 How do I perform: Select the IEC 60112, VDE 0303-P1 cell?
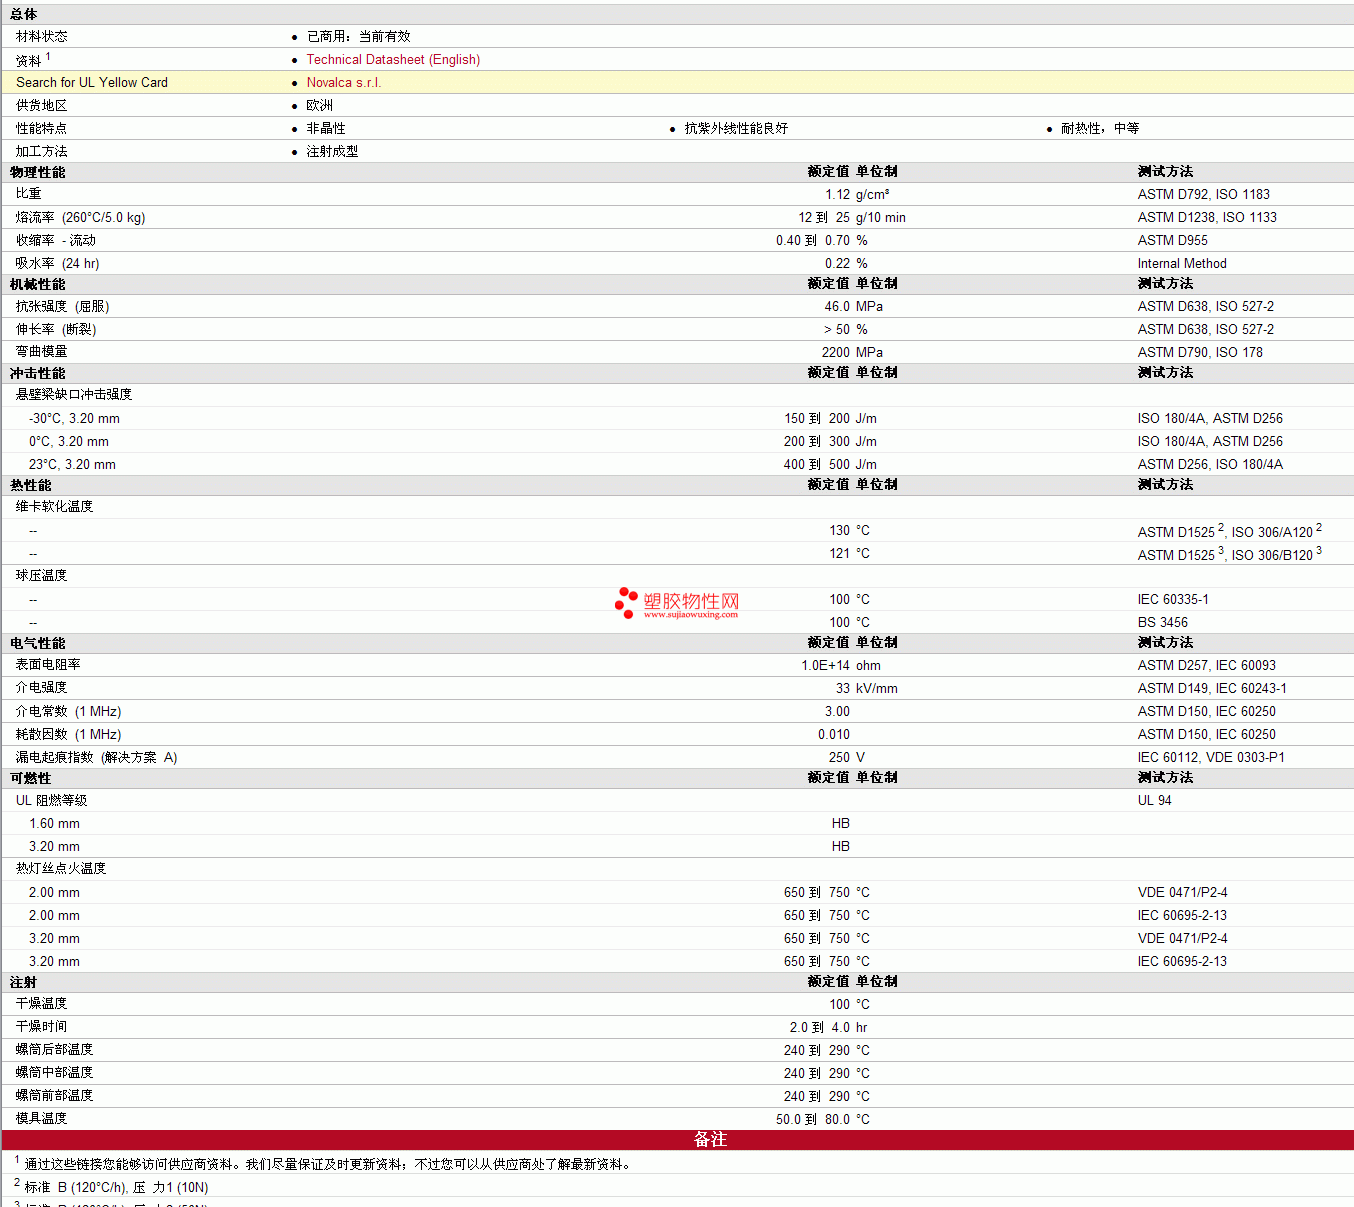pyautogui.click(x=1211, y=757)
